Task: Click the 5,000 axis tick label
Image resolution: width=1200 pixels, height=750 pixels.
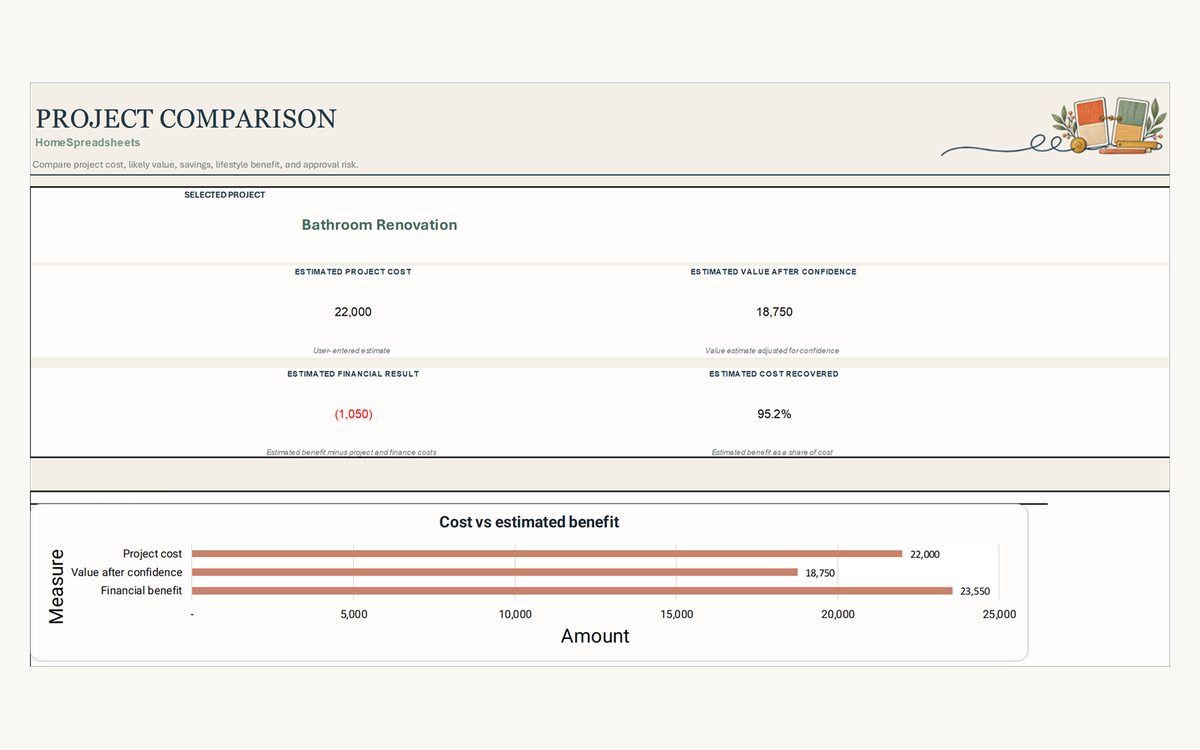Action: coord(353,615)
